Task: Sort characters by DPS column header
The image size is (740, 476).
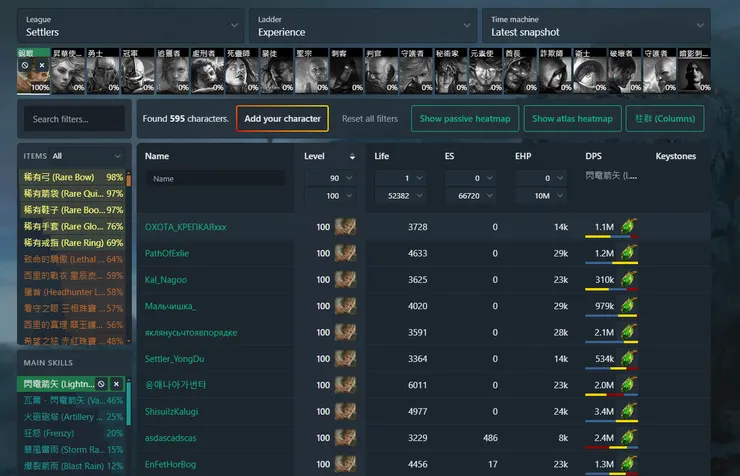Action: [x=593, y=157]
